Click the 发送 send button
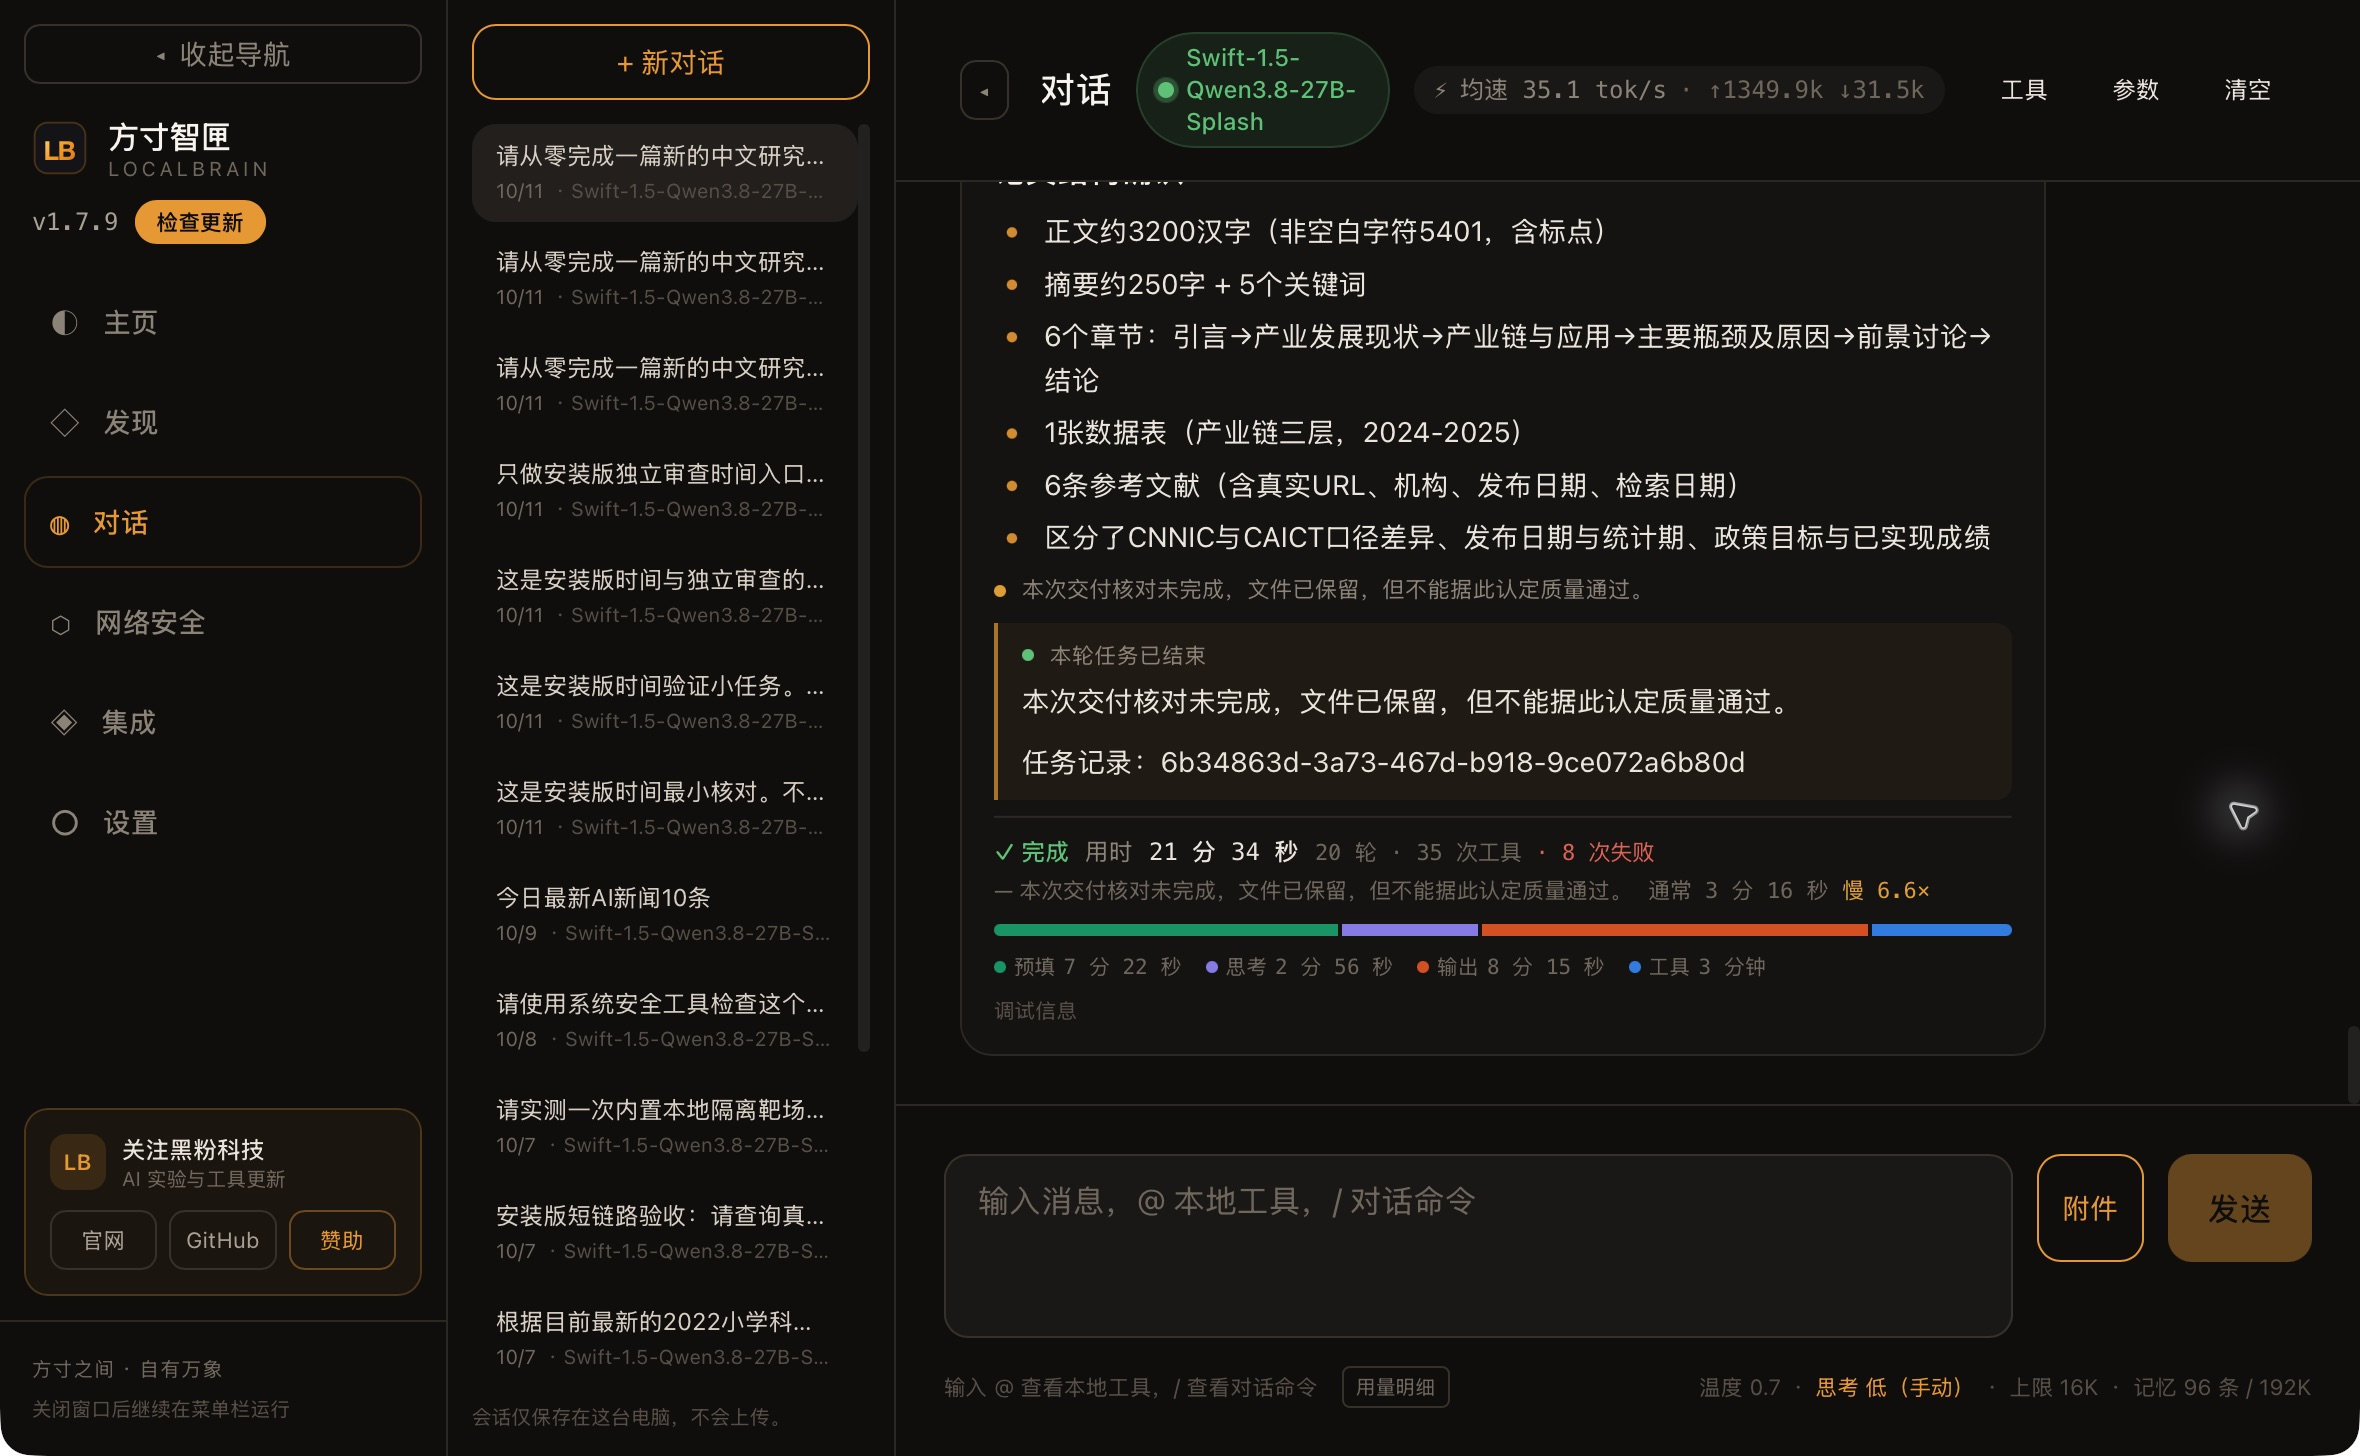 coord(2239,1208)
